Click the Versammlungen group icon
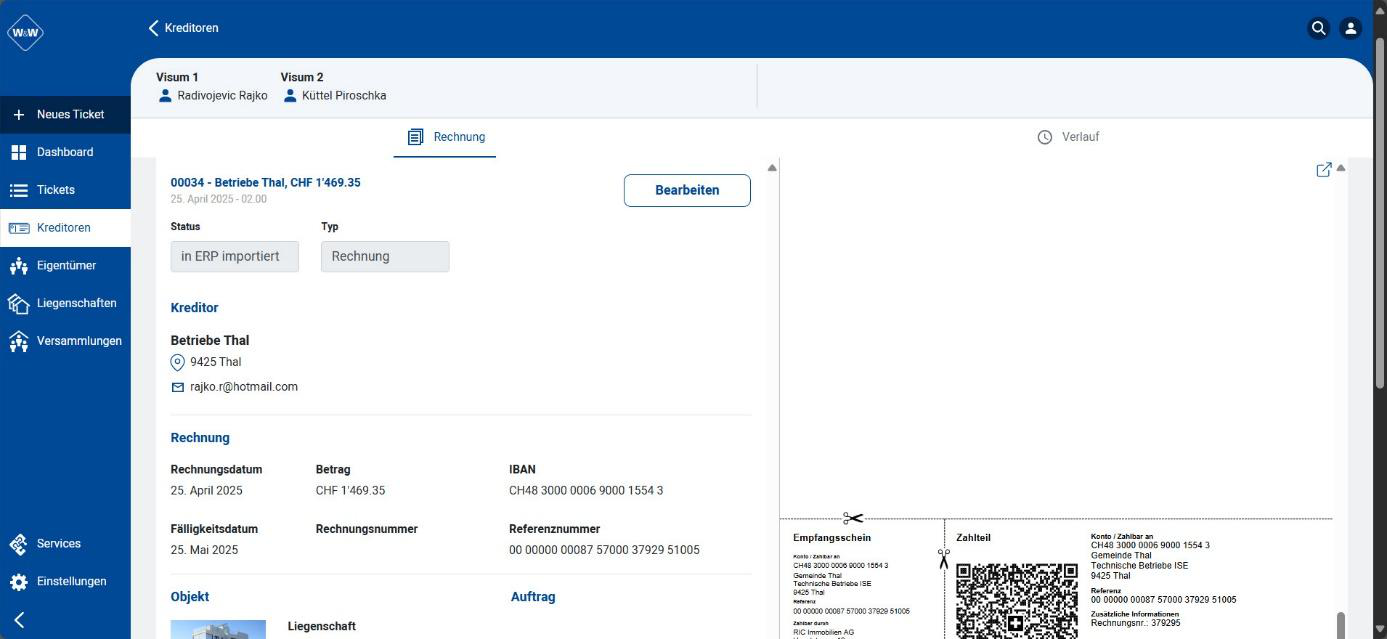Screen dimensions: 1387x639 tap(18, 341)
